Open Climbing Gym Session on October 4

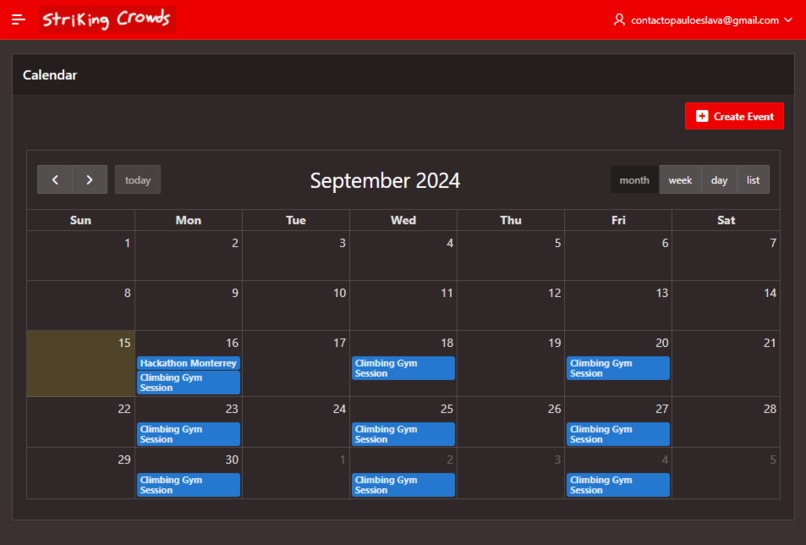pos(618,485)
